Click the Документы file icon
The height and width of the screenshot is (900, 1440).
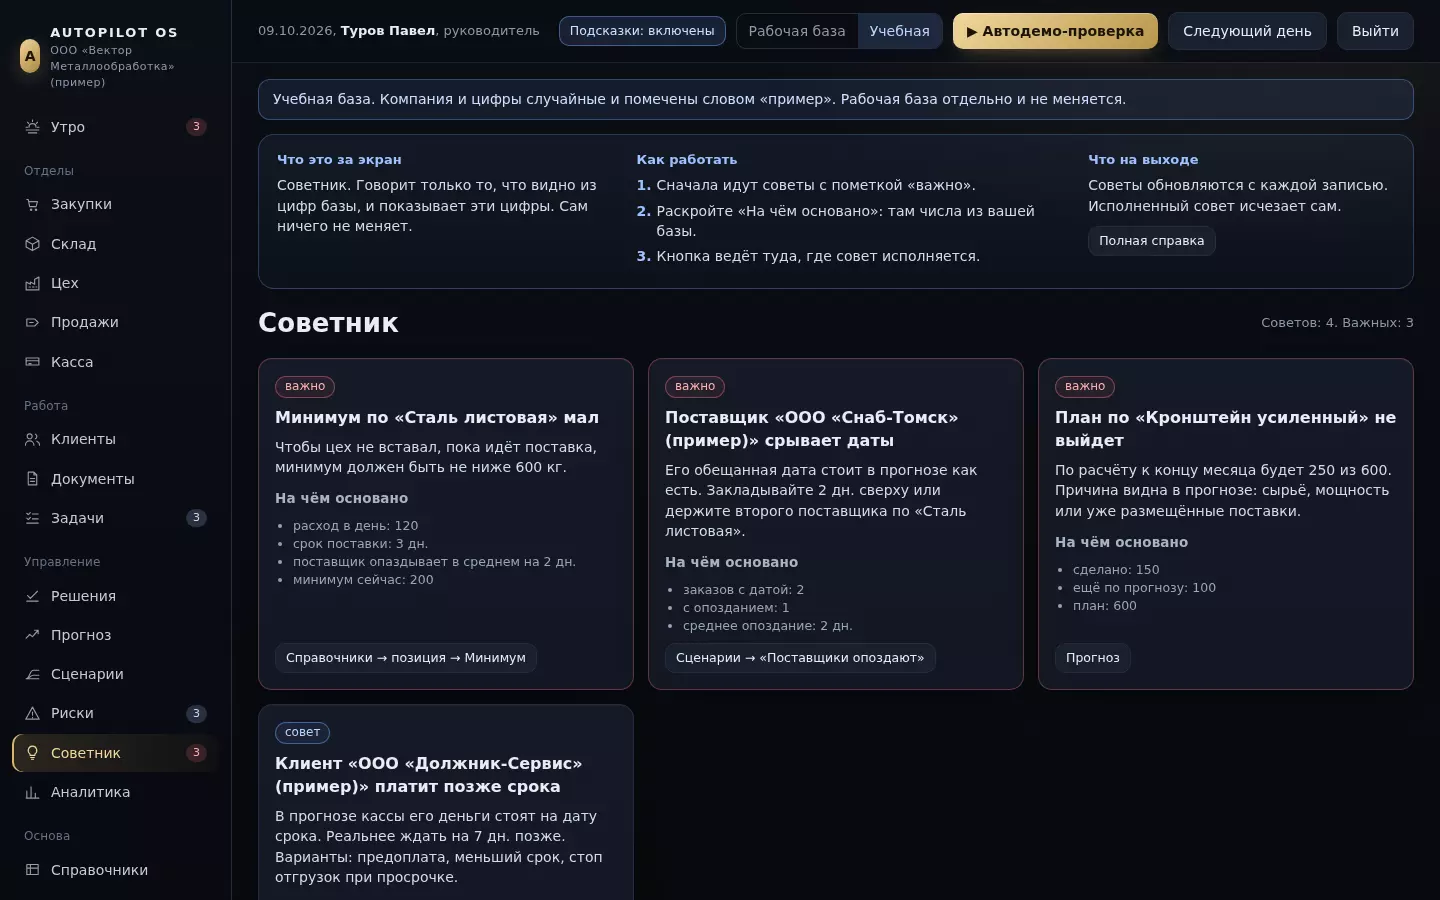(x=32, y=479)
